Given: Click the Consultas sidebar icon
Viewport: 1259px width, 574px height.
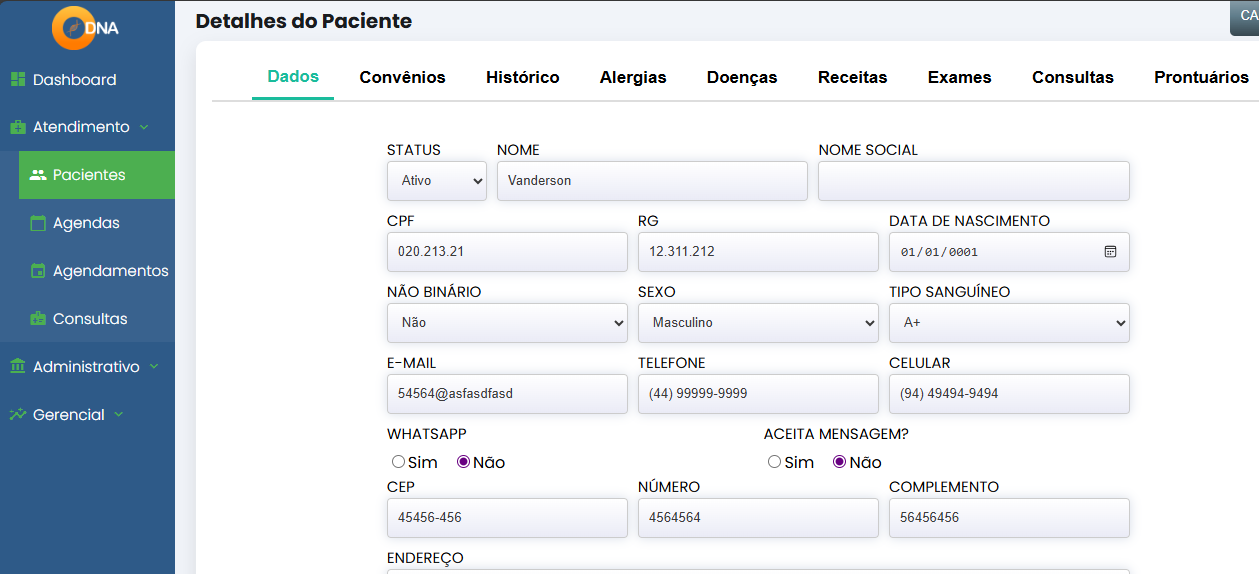Looking at the screenshot, I should point(38,319).
